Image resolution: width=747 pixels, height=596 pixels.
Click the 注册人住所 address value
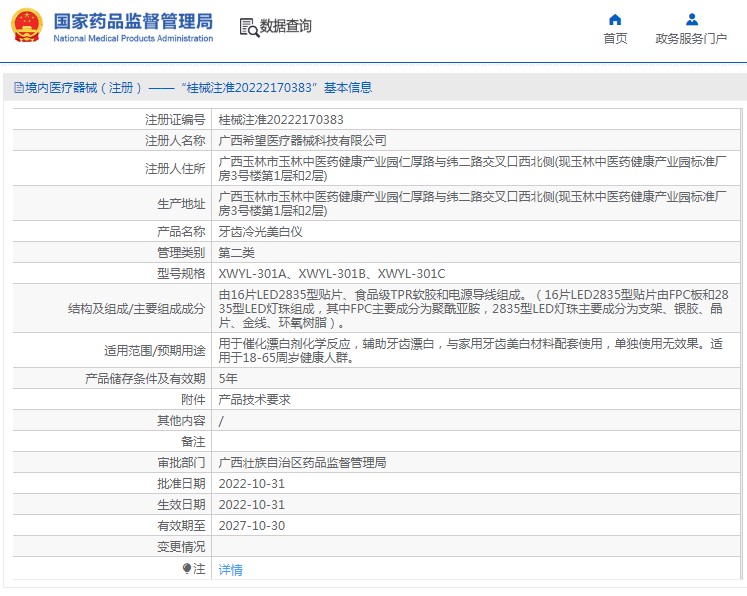pos(472,169)
